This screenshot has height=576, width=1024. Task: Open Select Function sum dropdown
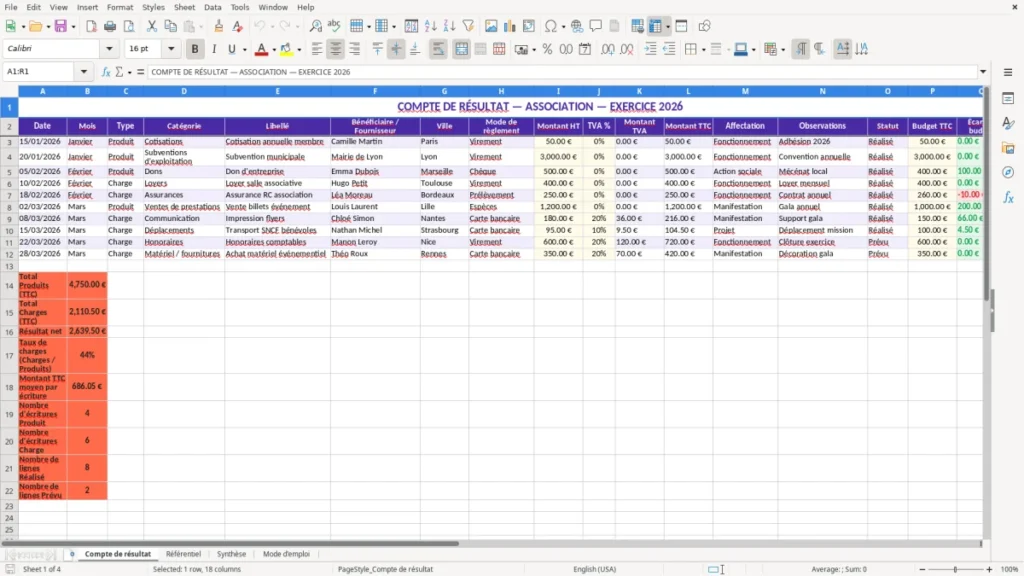[x=129, y=72]
